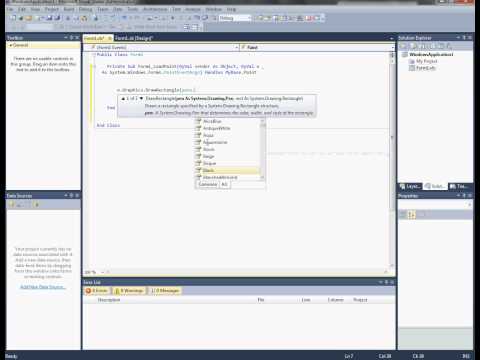The image size is (480, 360).
Task: Select Aqua in the IntelliSense list
Action: (x=227, y=135)
